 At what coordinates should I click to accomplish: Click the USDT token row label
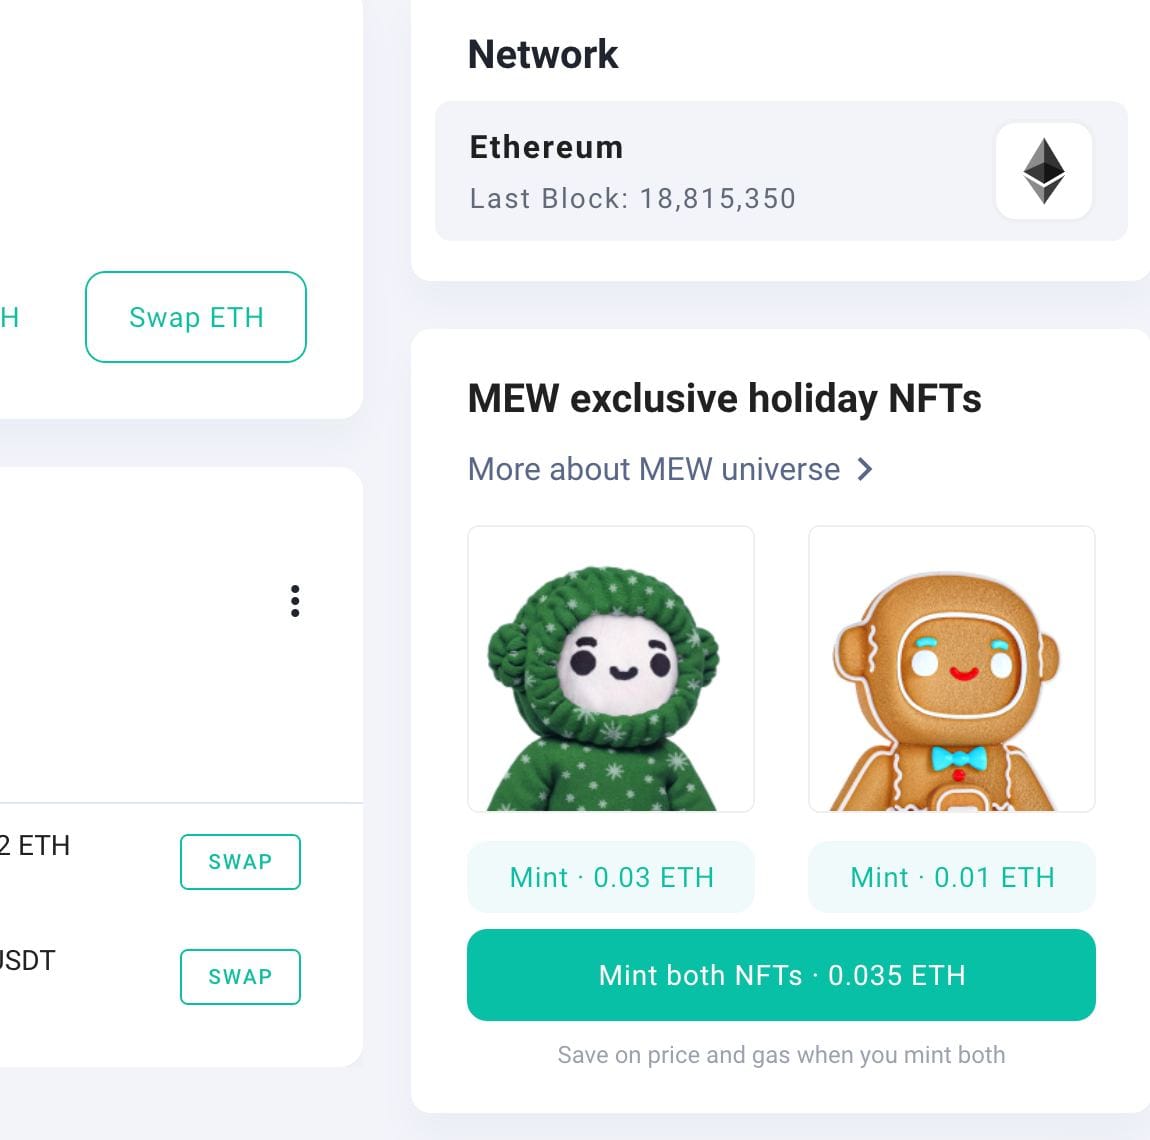(26, 961)
